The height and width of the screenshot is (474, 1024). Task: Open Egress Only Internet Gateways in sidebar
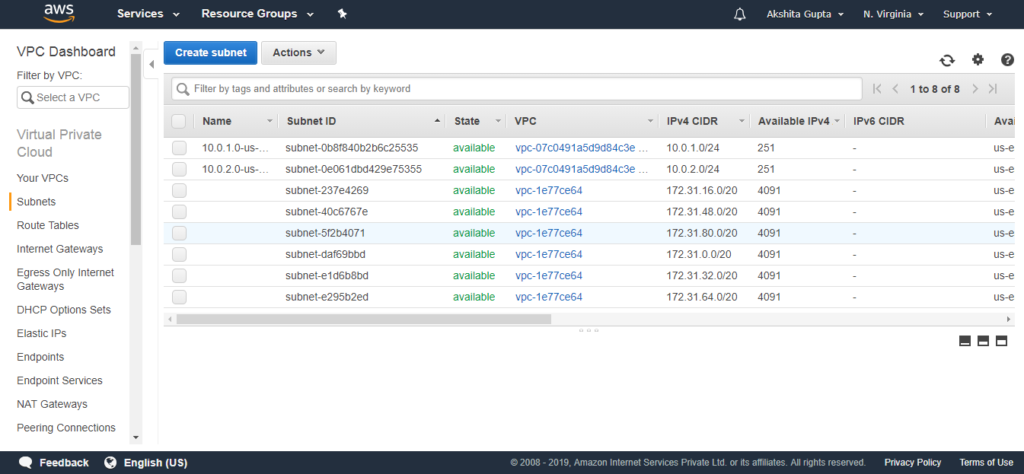pos(65,279)
